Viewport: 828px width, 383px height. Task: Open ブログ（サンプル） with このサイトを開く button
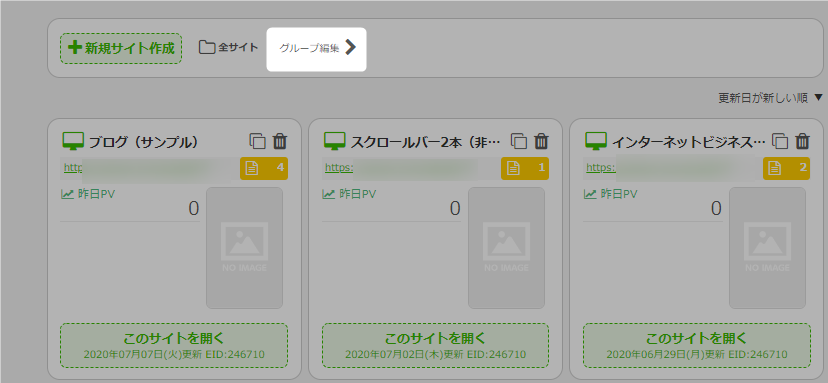[x=174, y=345]
